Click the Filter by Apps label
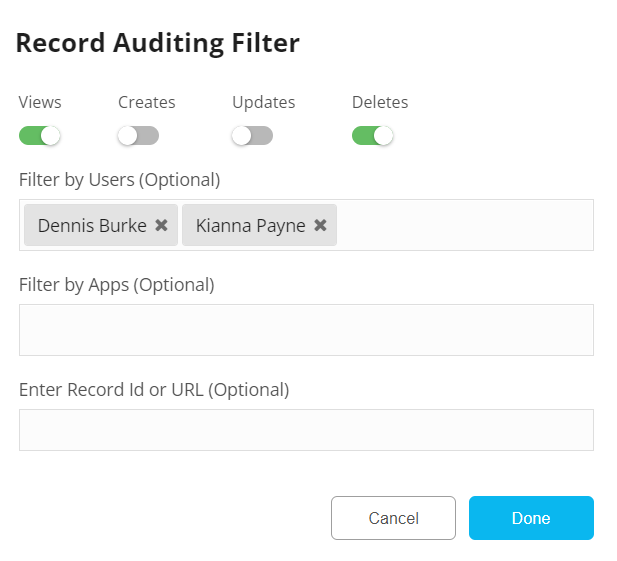Image resolution: width=617 pixels, height=561 pixels. pyautogui.click(x=116, y=285)
